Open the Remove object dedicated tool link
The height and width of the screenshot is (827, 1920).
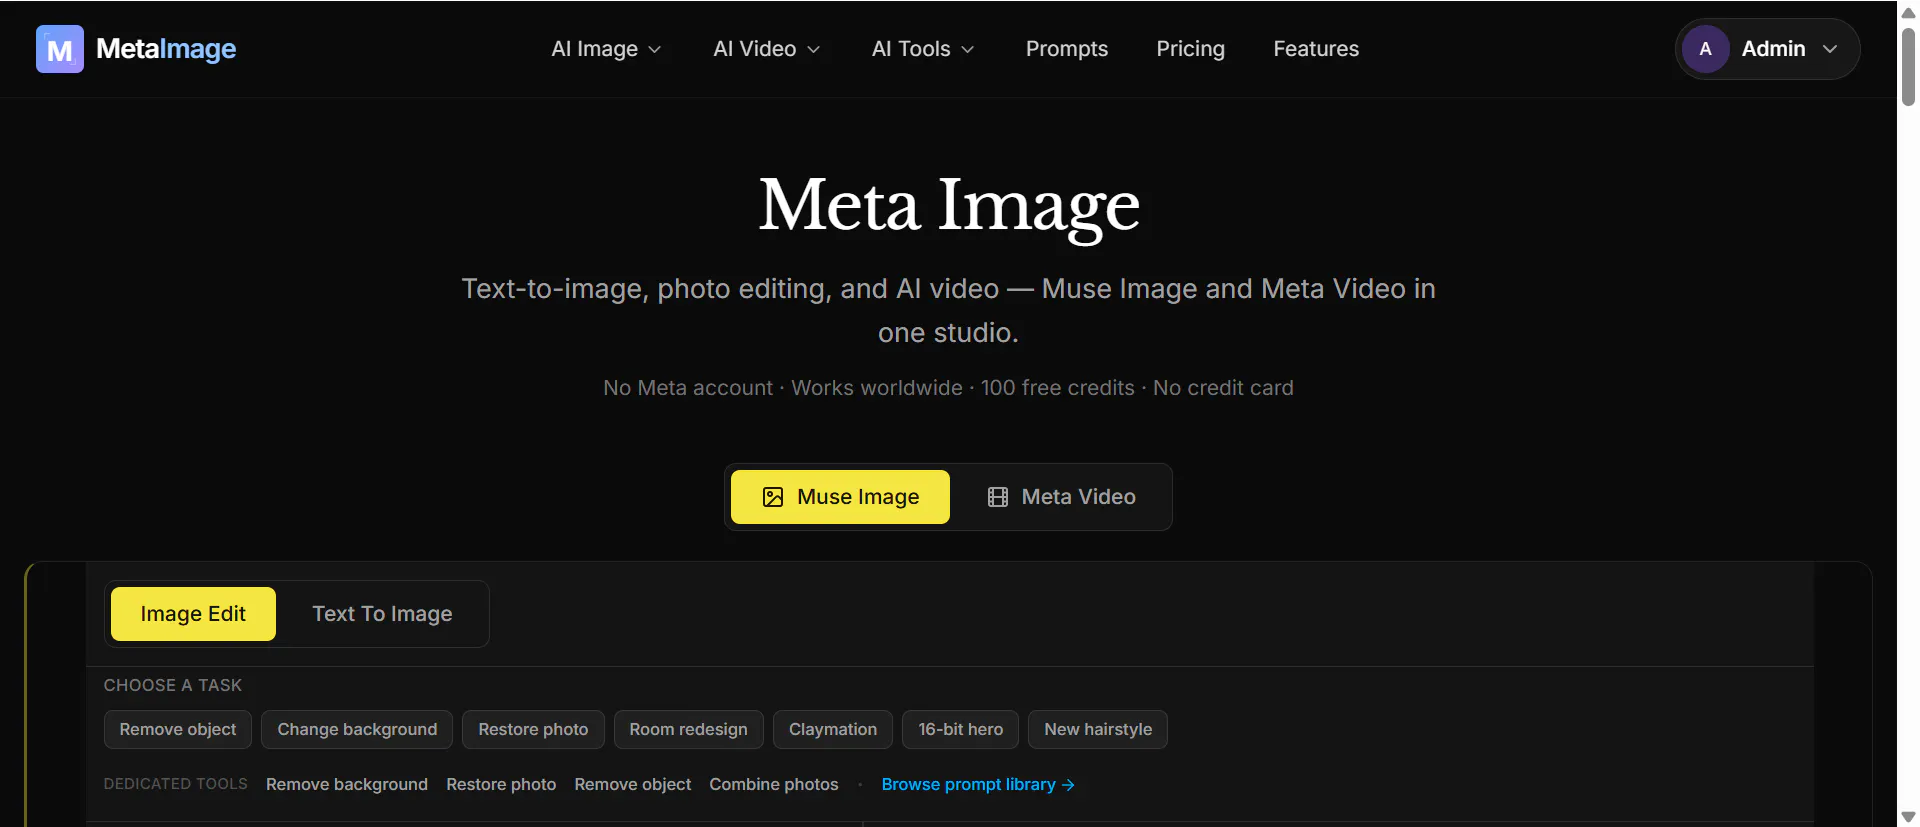click(x=633, y=785)
